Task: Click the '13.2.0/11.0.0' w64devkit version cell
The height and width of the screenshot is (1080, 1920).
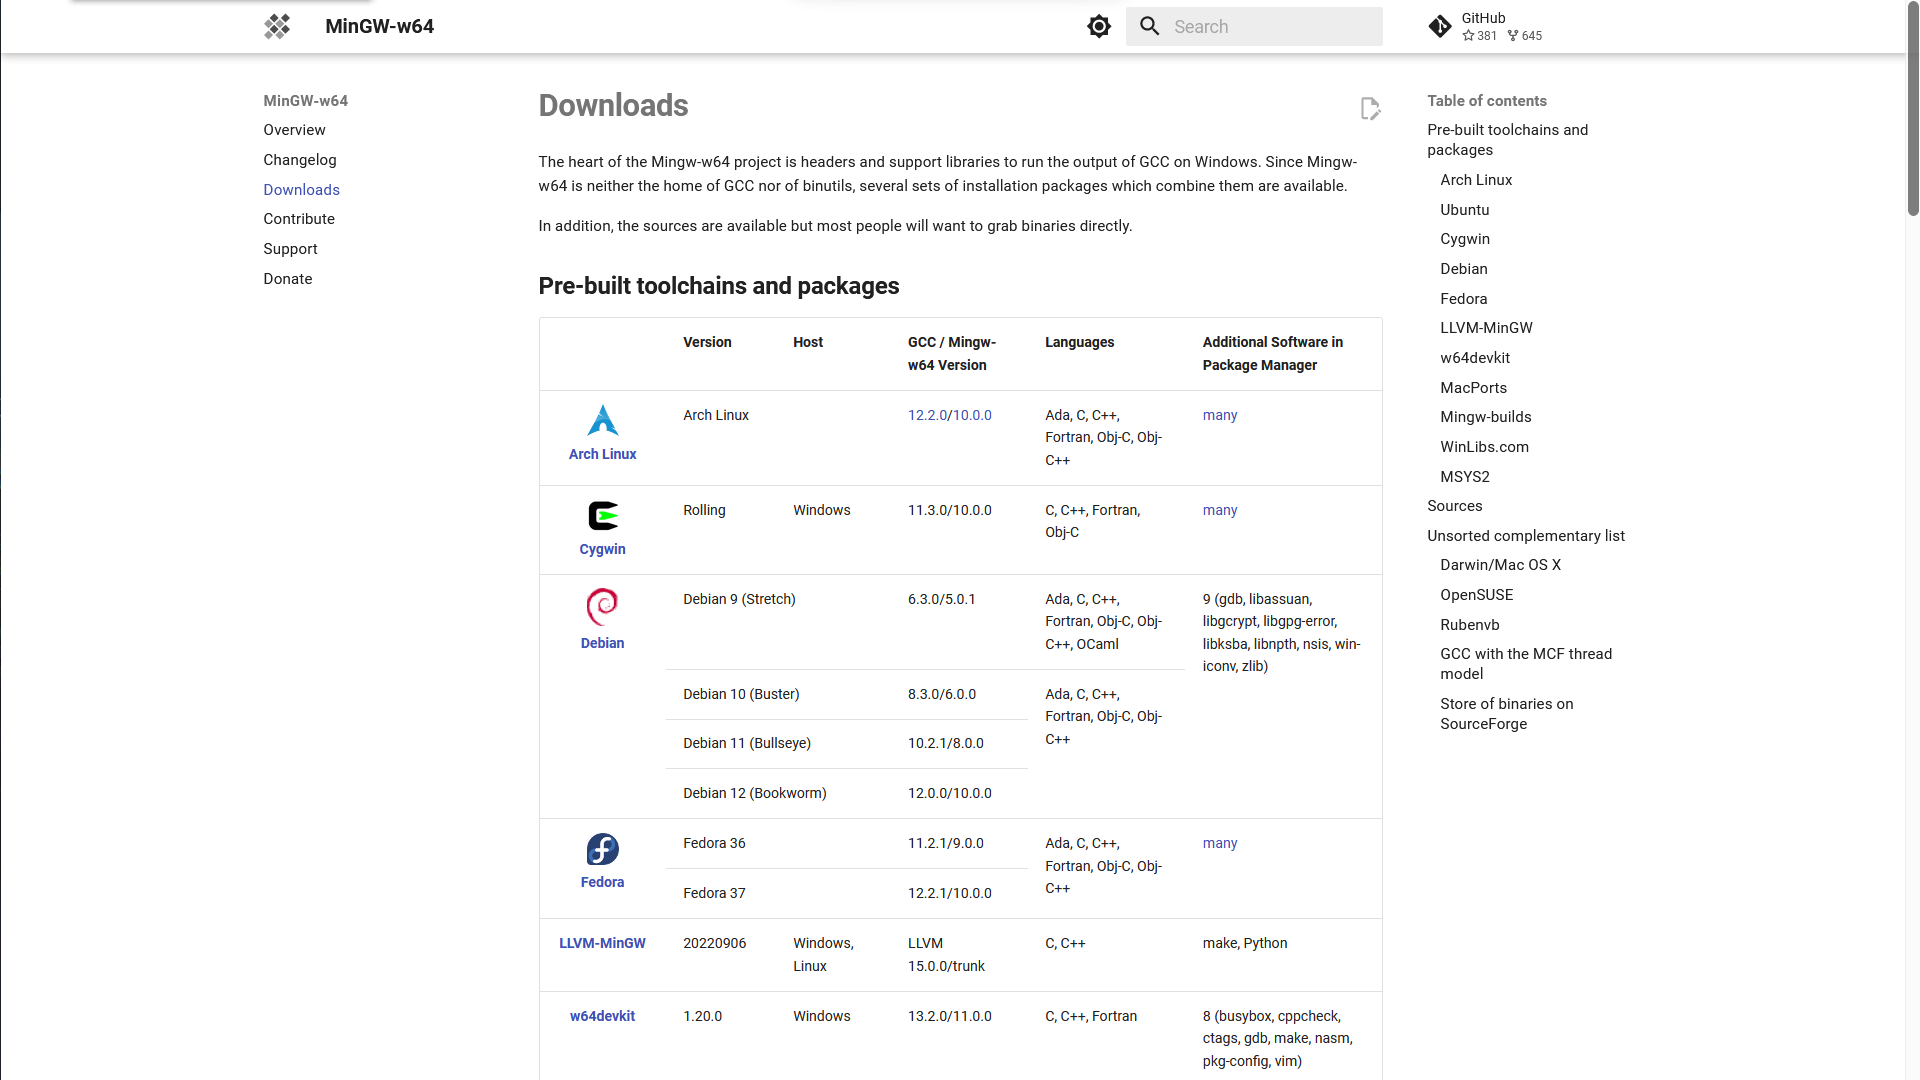Action: pos(950,1016)
